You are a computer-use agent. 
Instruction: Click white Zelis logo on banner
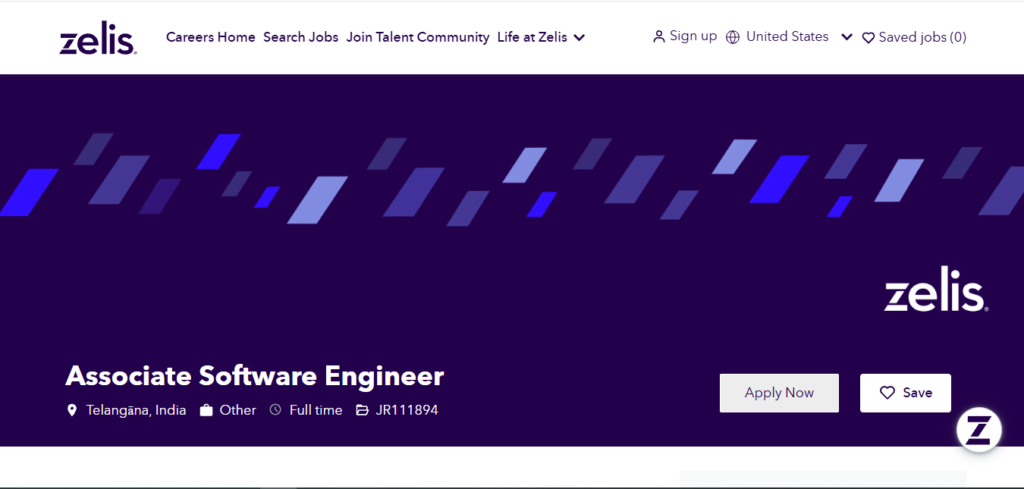(936, 289)
